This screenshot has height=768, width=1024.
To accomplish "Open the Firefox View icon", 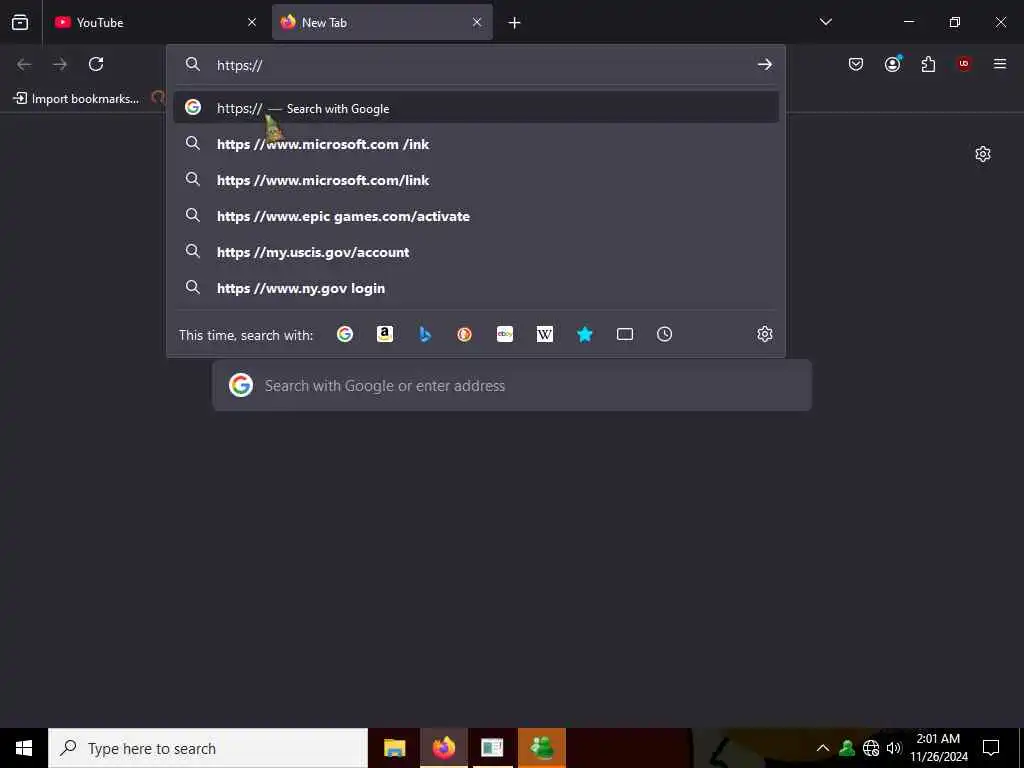I will 20,22.
